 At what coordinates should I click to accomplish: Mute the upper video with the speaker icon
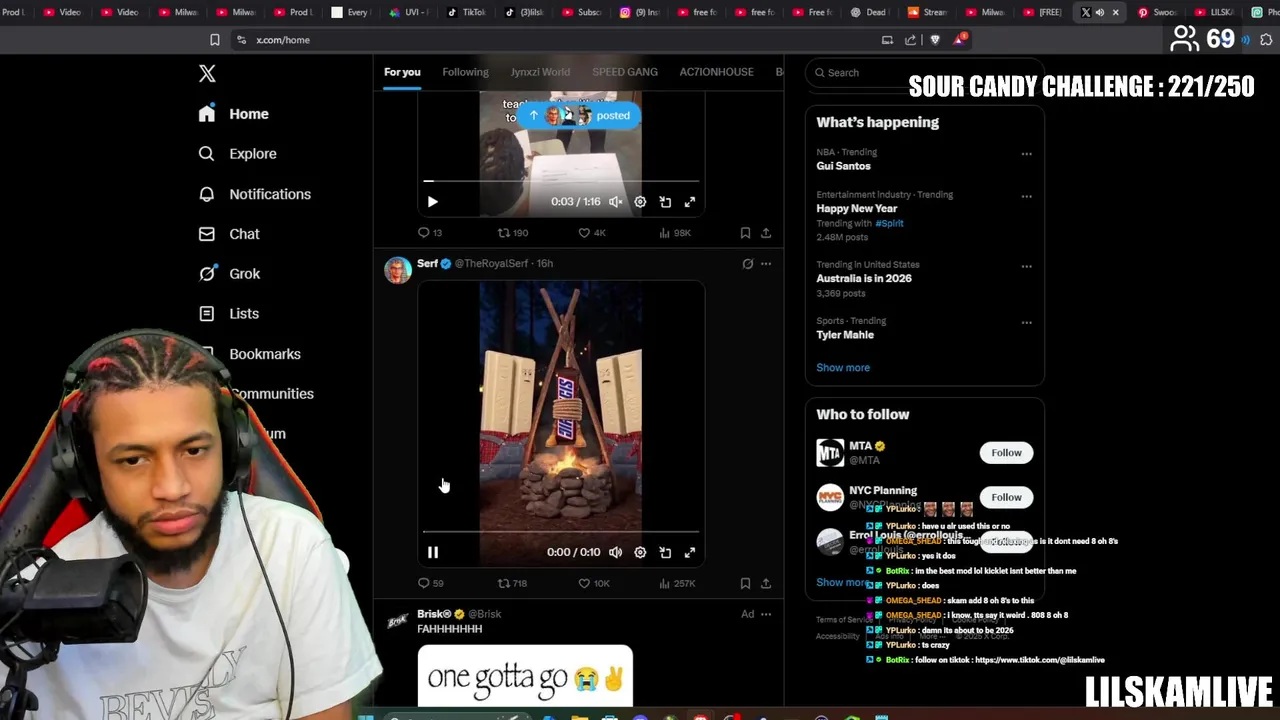tap(616, 202)
